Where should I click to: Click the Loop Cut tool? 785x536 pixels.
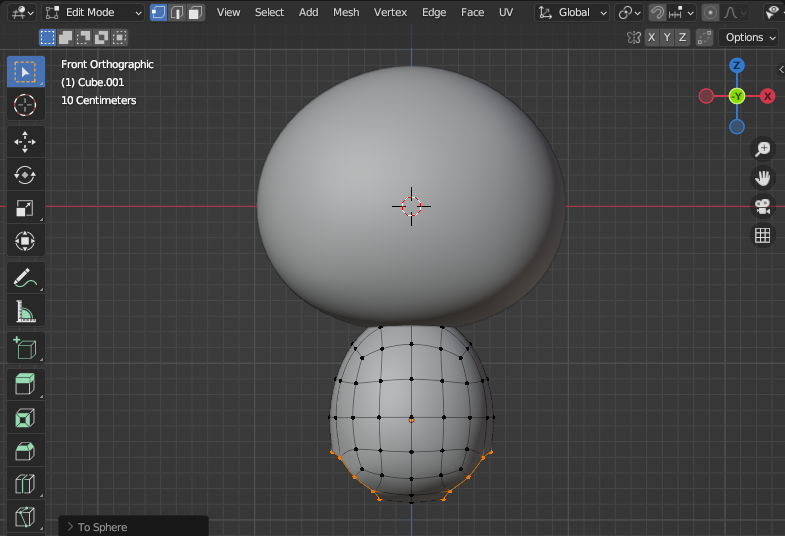pyautogui.click(x=25, y=485)
